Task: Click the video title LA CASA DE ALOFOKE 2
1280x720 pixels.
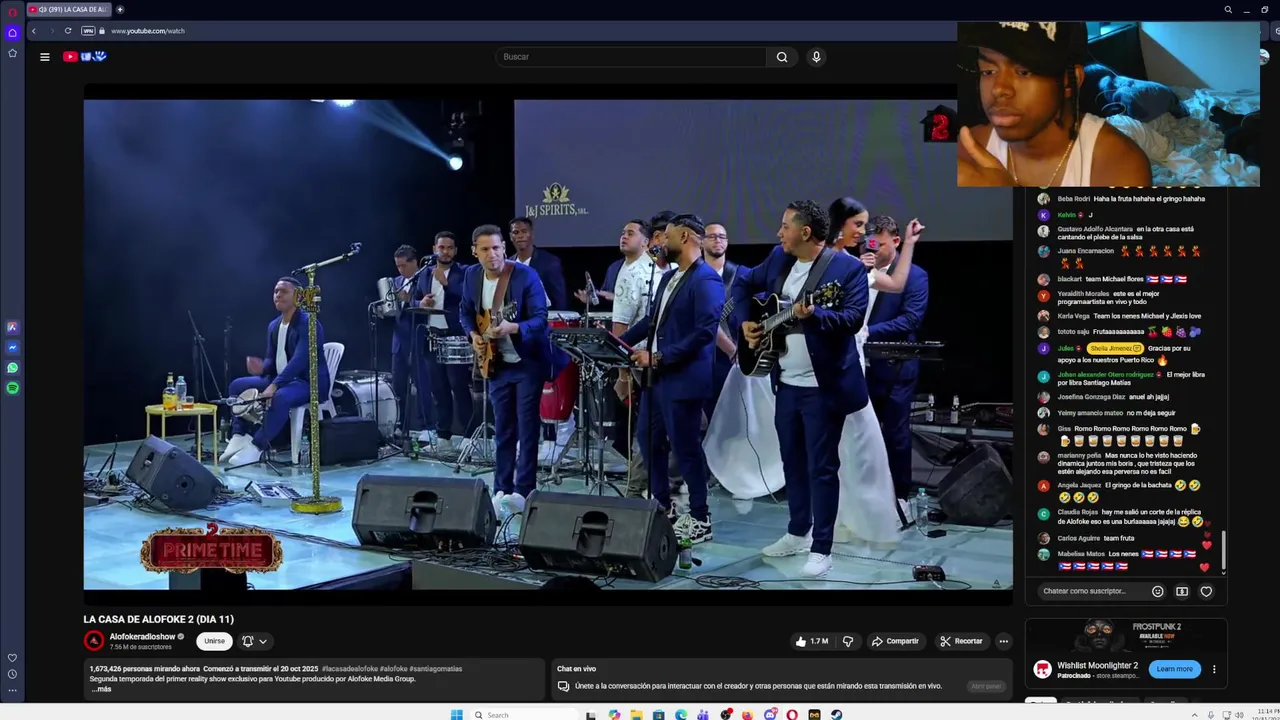Action: [x=159, y=620]
